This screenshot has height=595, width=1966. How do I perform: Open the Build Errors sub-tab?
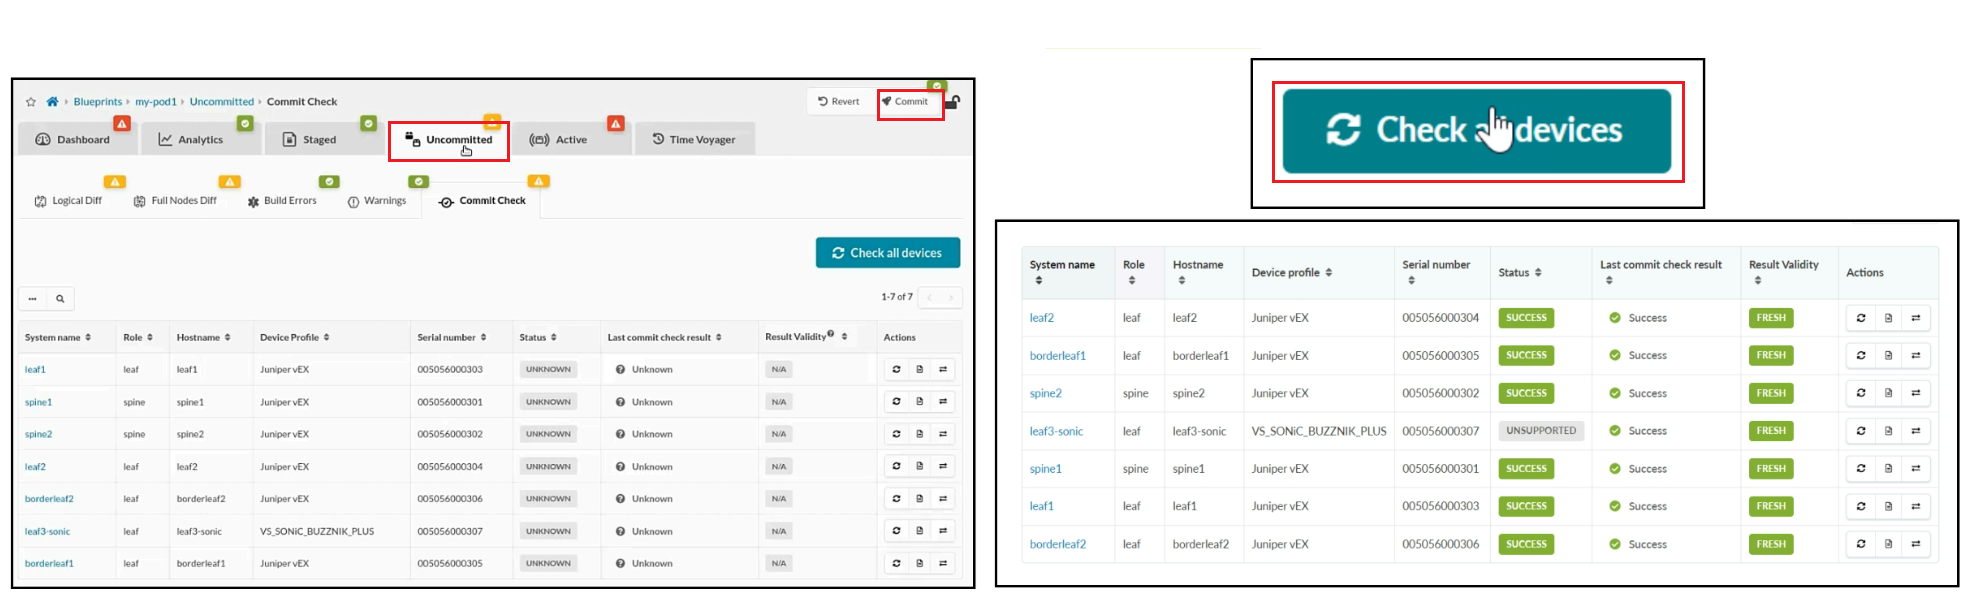pos(281,201)
